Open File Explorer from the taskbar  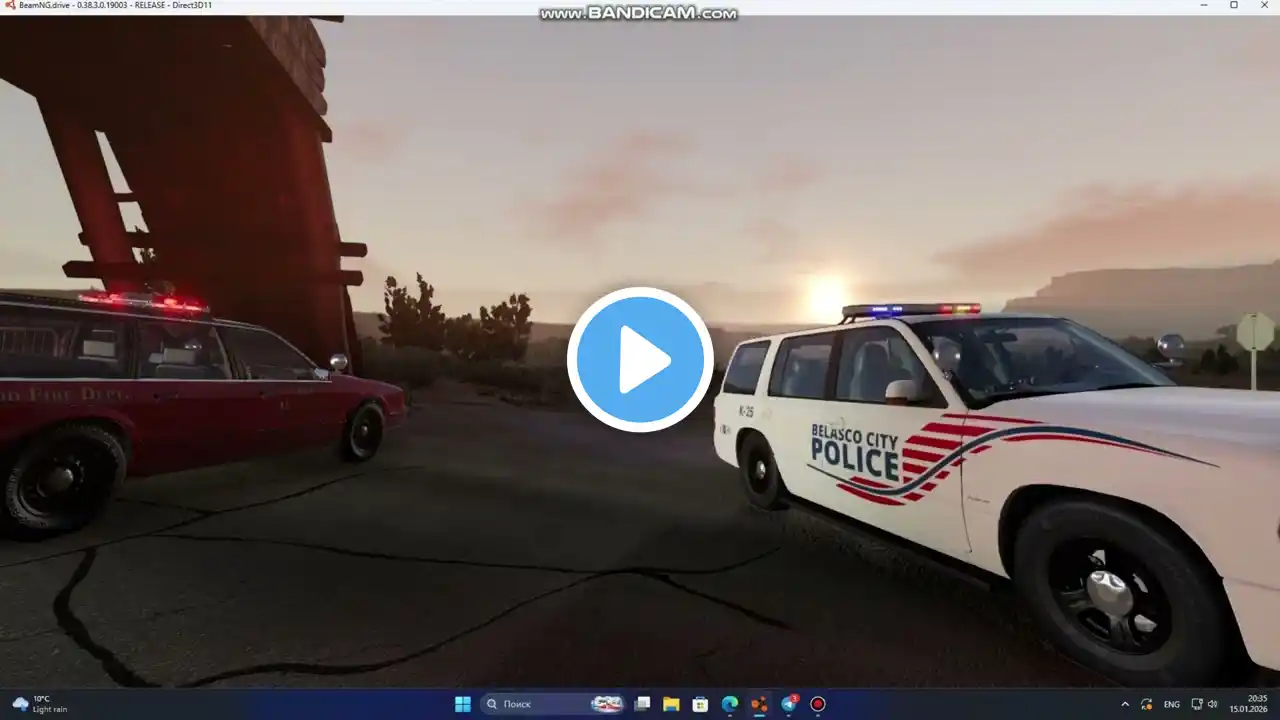(671, 704)
